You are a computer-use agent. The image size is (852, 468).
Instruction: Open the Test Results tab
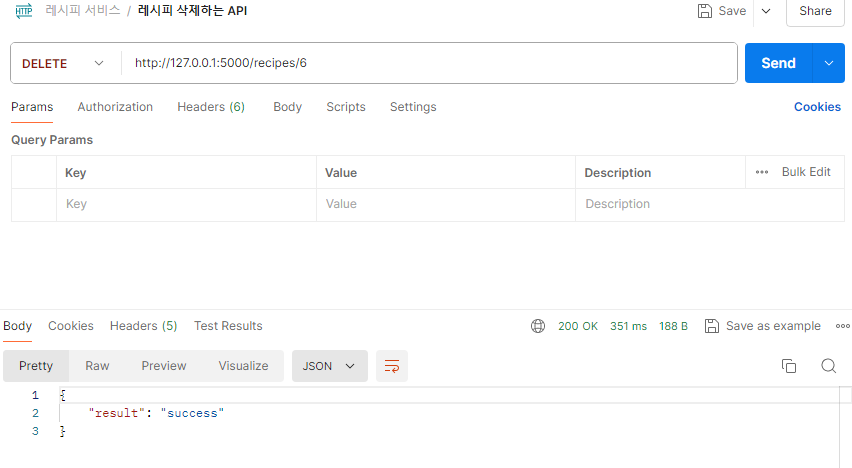[x=228, y=326]
